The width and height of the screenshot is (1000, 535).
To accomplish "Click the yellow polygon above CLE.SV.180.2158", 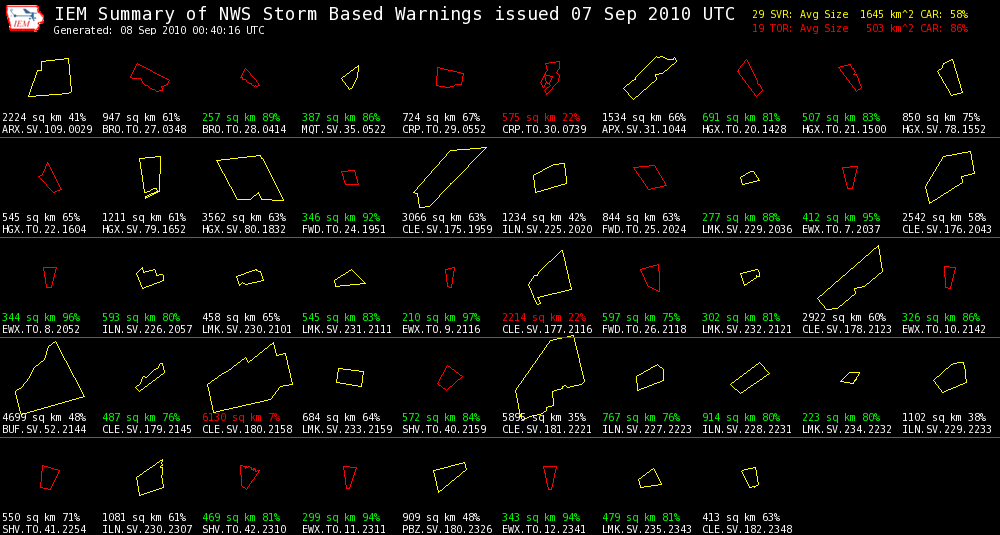I will 250,377.
